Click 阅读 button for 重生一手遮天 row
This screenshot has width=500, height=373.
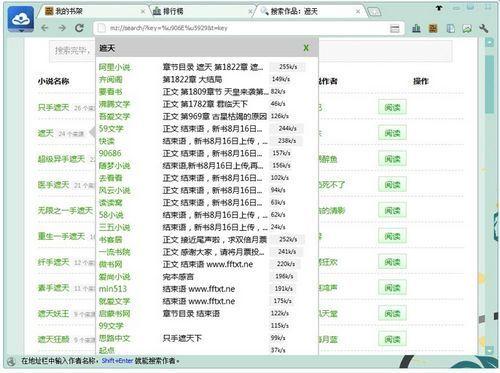click(x=392, y=236)
